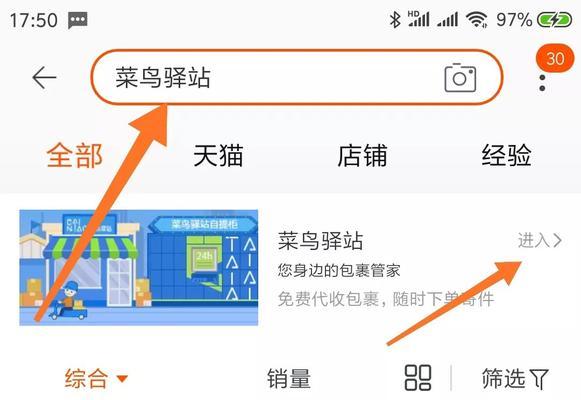Select the 全部 tab
Viewport: 581px width, 400px height.
(x=74, y=156)
